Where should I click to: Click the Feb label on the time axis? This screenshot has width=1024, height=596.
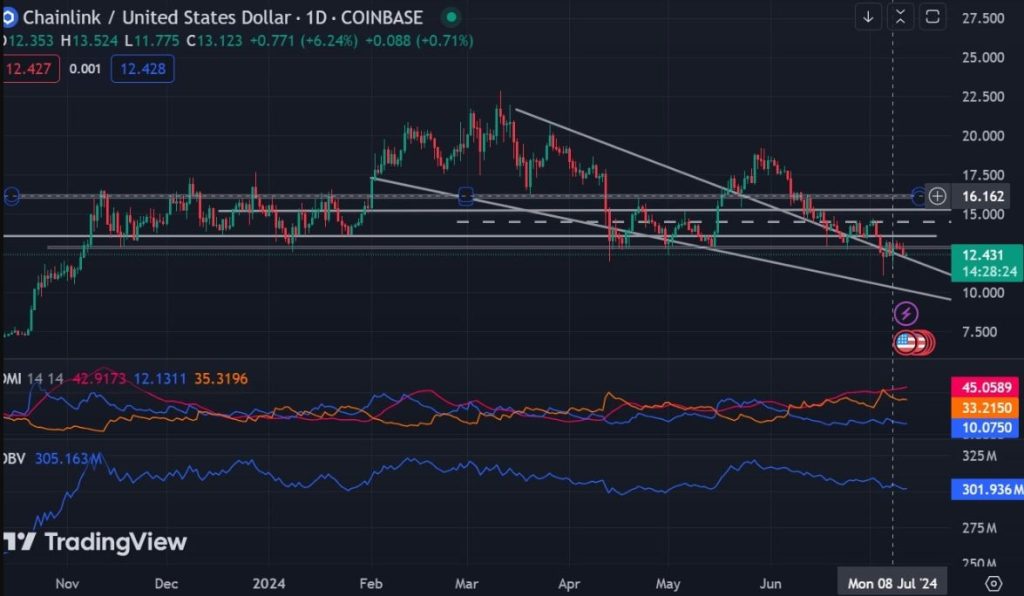tap(371, 583)
